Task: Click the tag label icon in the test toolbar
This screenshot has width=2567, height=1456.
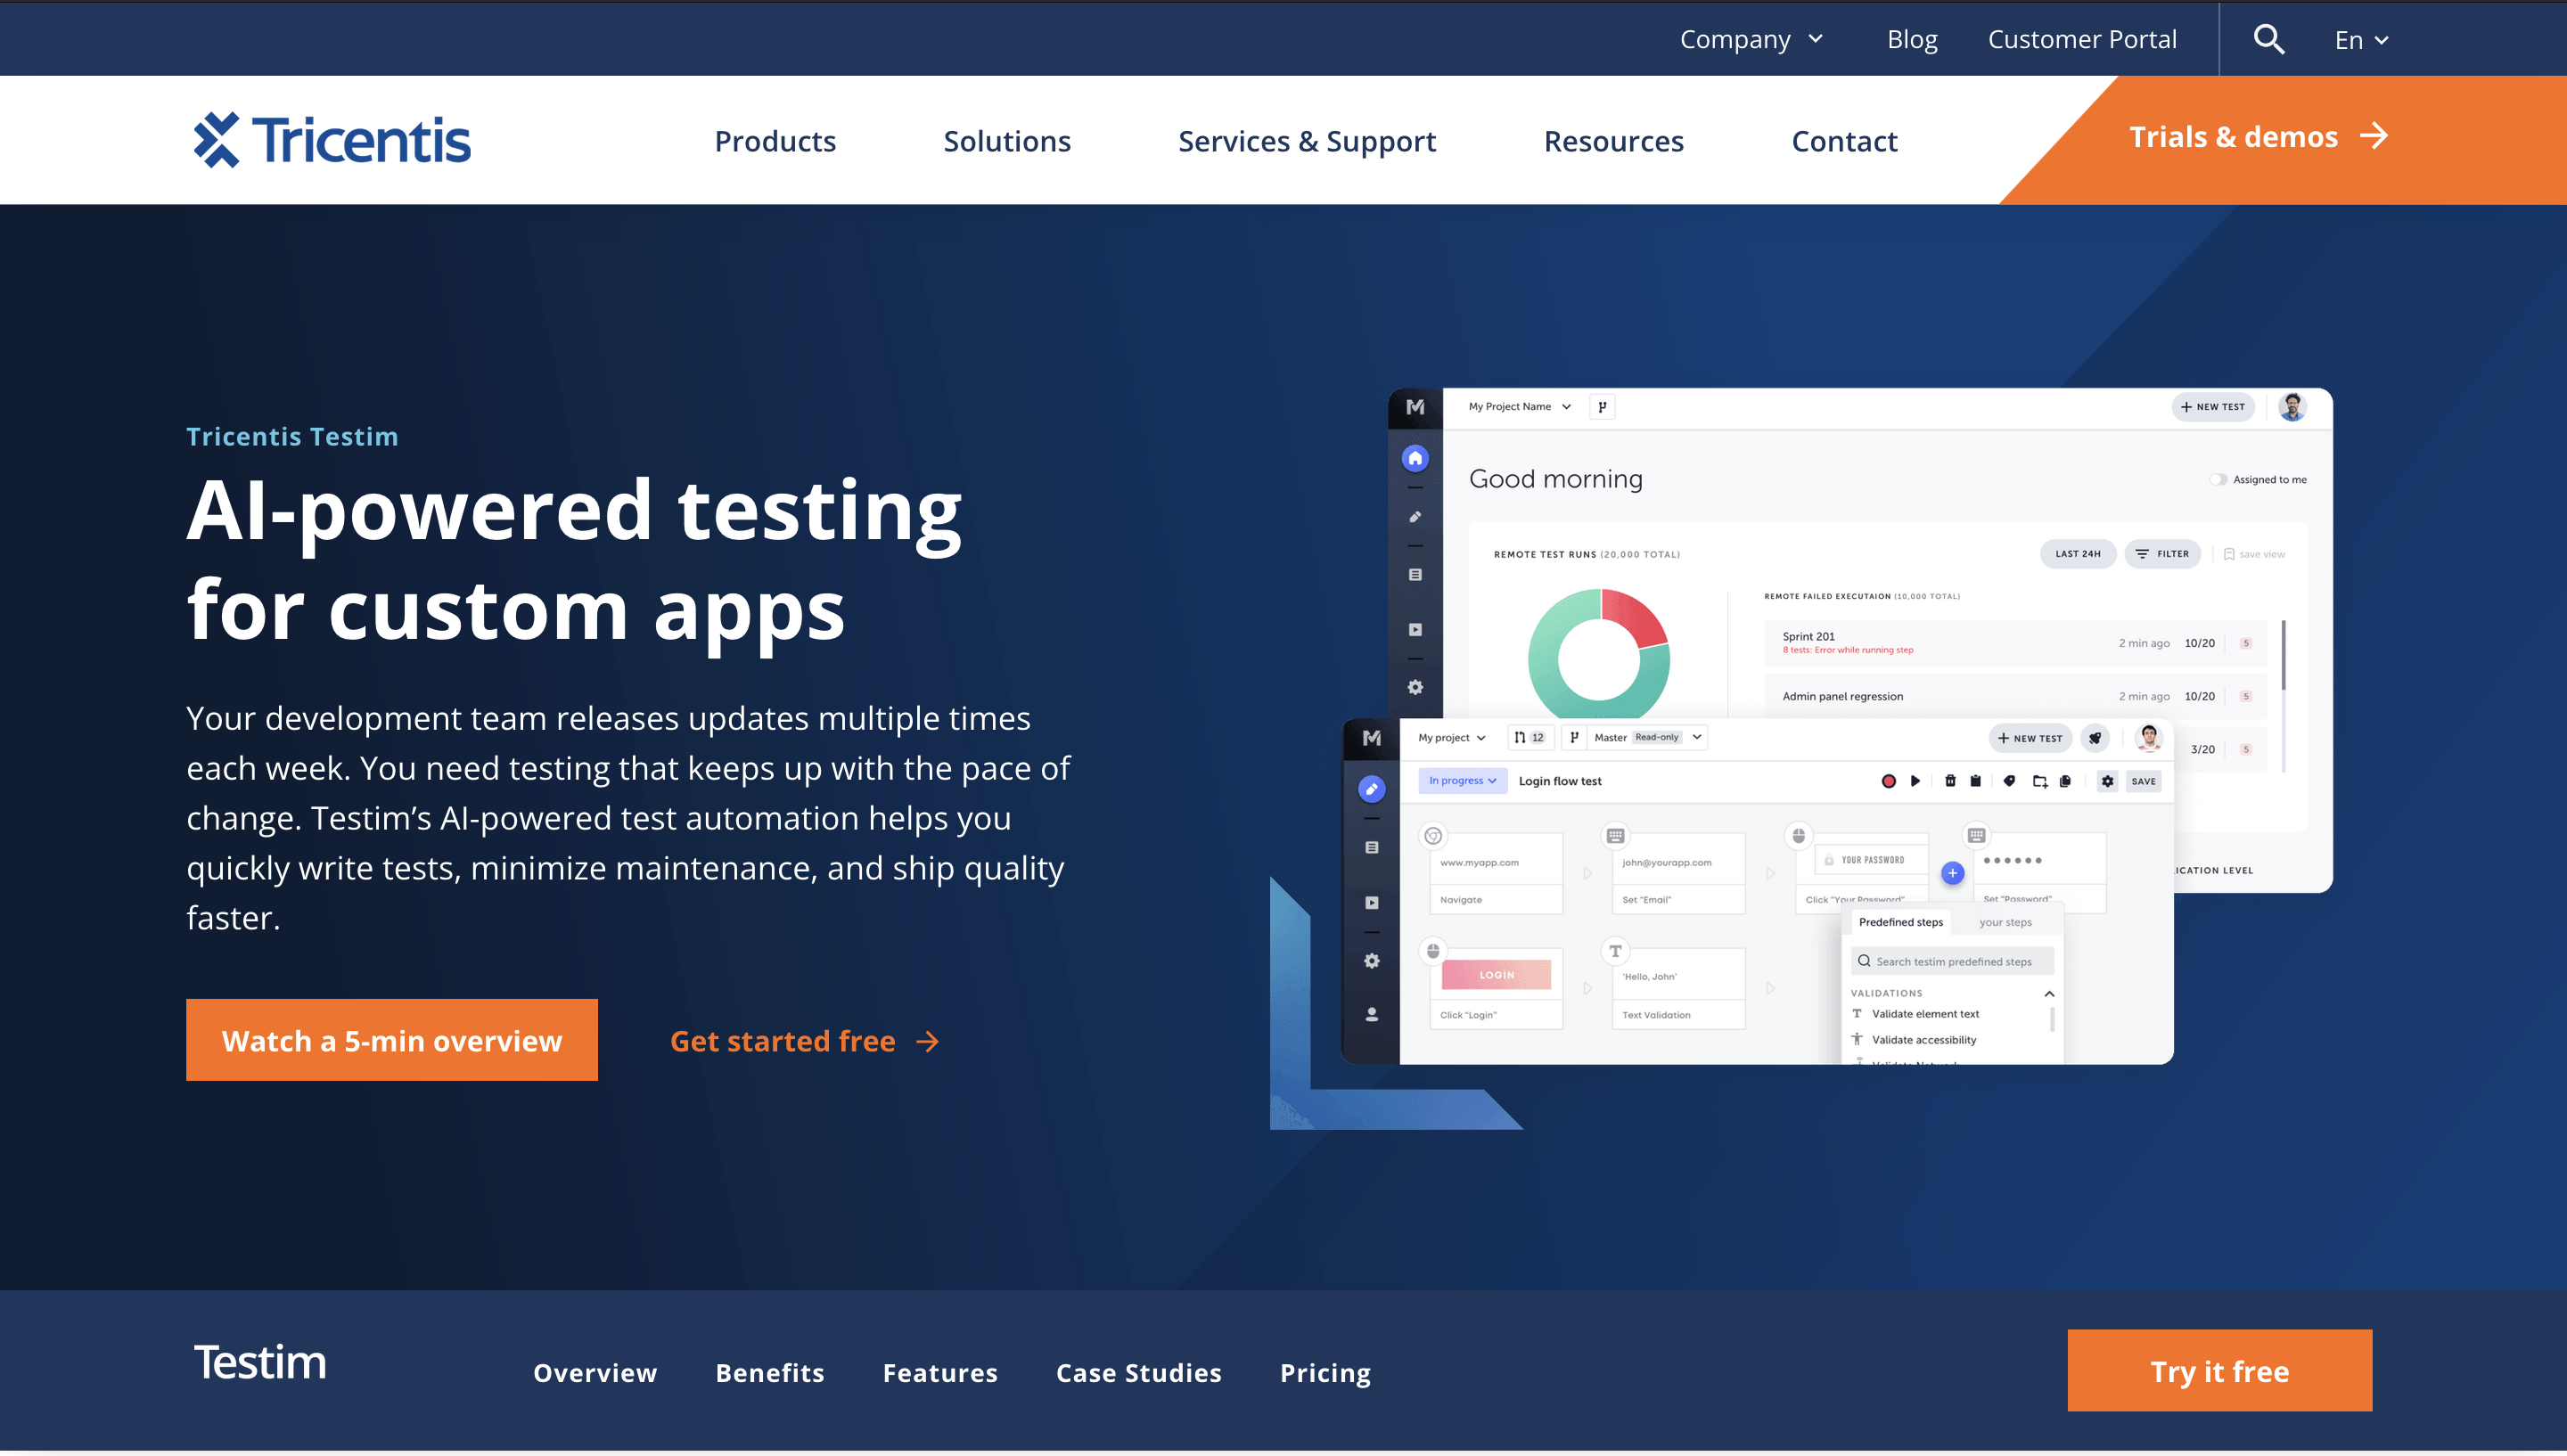Action: click(x=2009, y=782)
